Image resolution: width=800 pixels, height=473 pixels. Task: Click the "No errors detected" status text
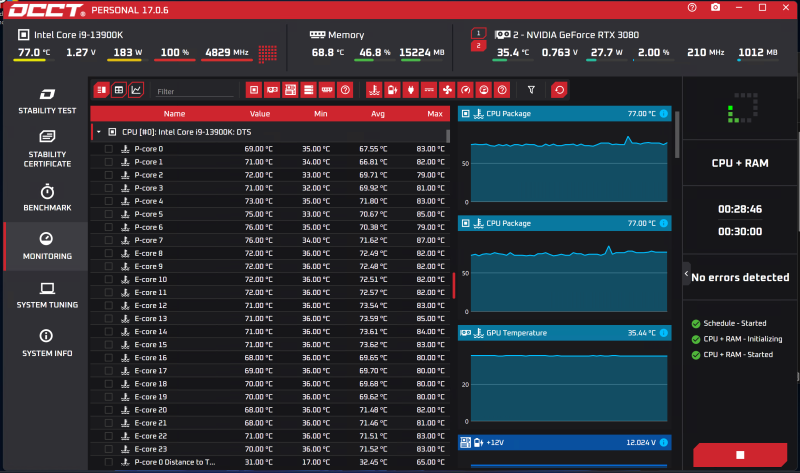(x=740, y=277)
